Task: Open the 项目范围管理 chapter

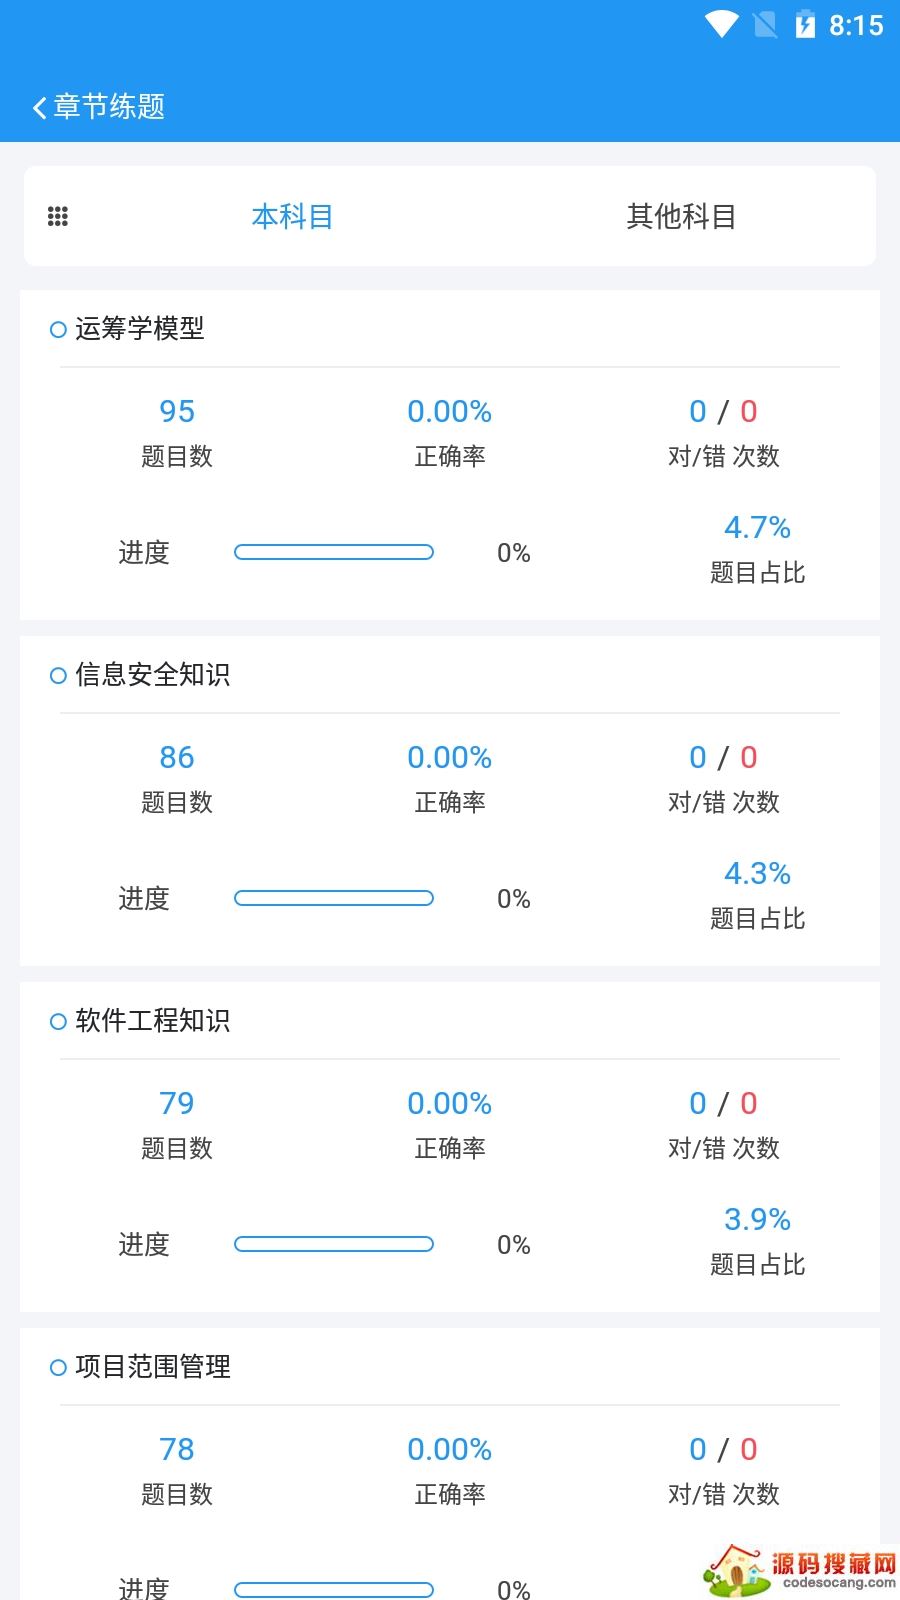Action: [153, 1367]
